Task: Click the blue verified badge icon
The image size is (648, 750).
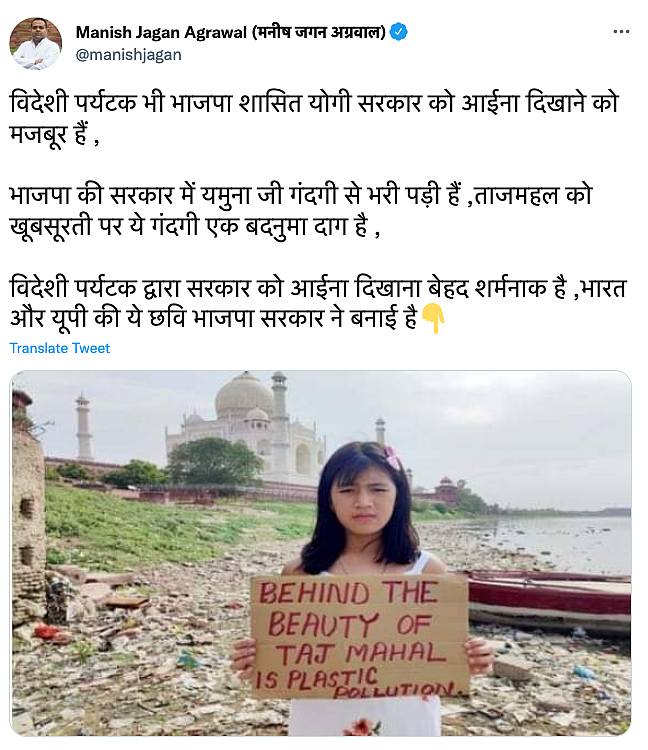Action: click(x=398, y=32)
